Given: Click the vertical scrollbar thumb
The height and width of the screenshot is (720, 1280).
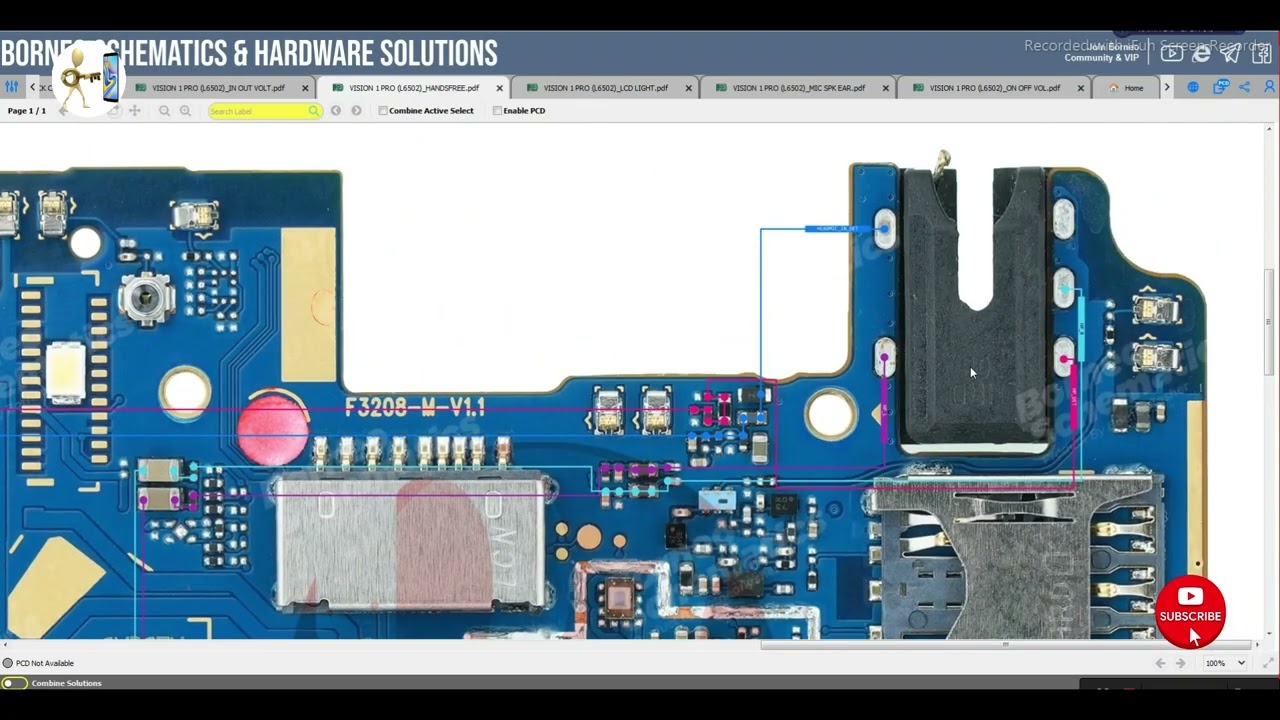Looking at the screenshot, I should tap(1270, 322).
